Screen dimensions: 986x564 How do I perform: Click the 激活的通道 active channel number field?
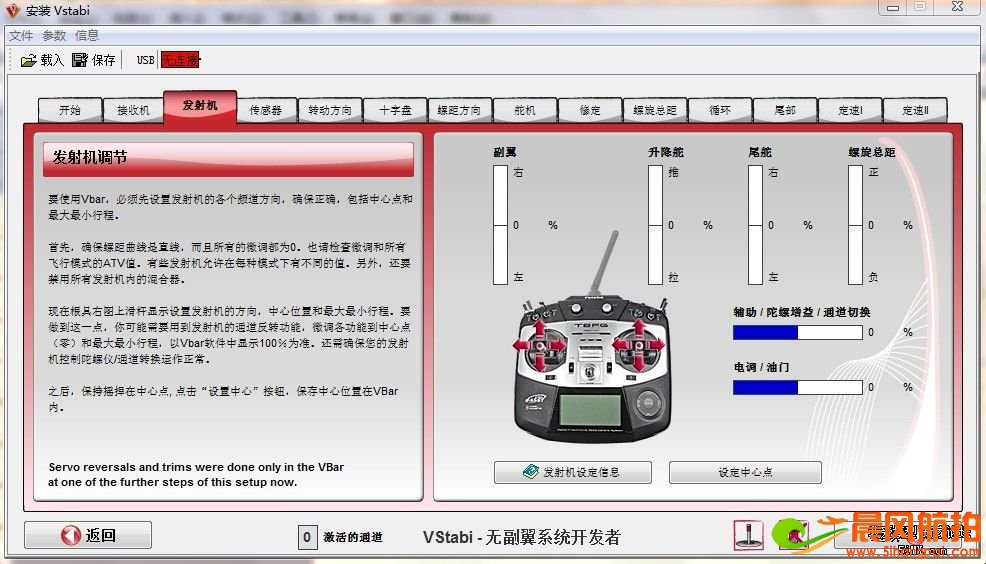pyautogui.click(x=308, y=537)
